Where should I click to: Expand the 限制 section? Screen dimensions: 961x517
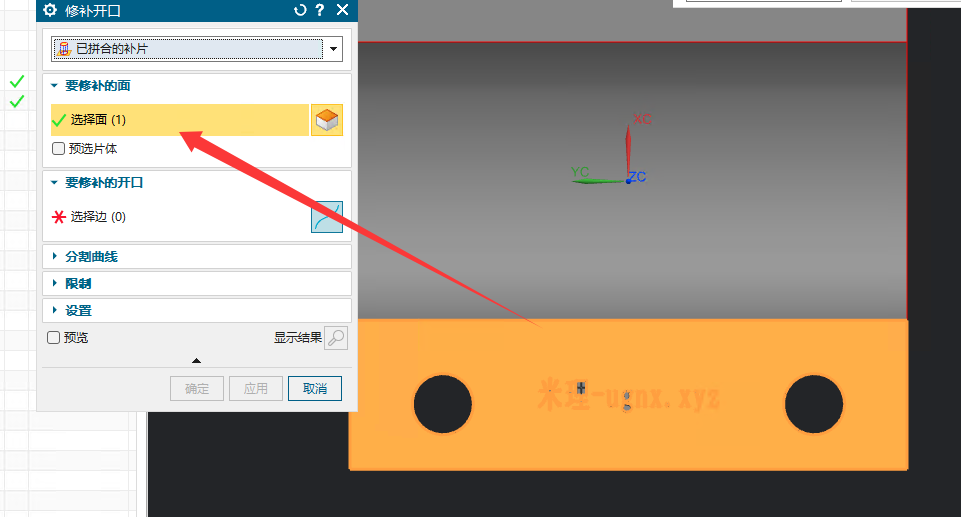pos(55,284)
